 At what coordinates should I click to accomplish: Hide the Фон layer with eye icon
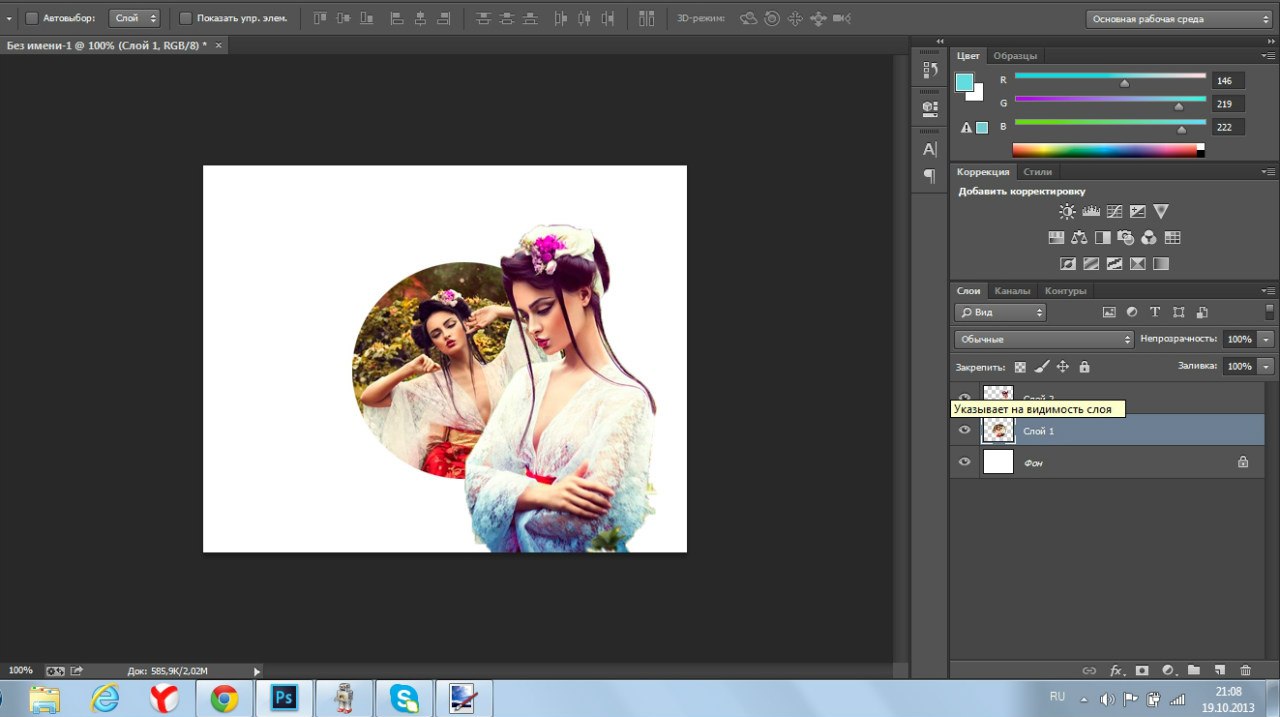[964, 462]
